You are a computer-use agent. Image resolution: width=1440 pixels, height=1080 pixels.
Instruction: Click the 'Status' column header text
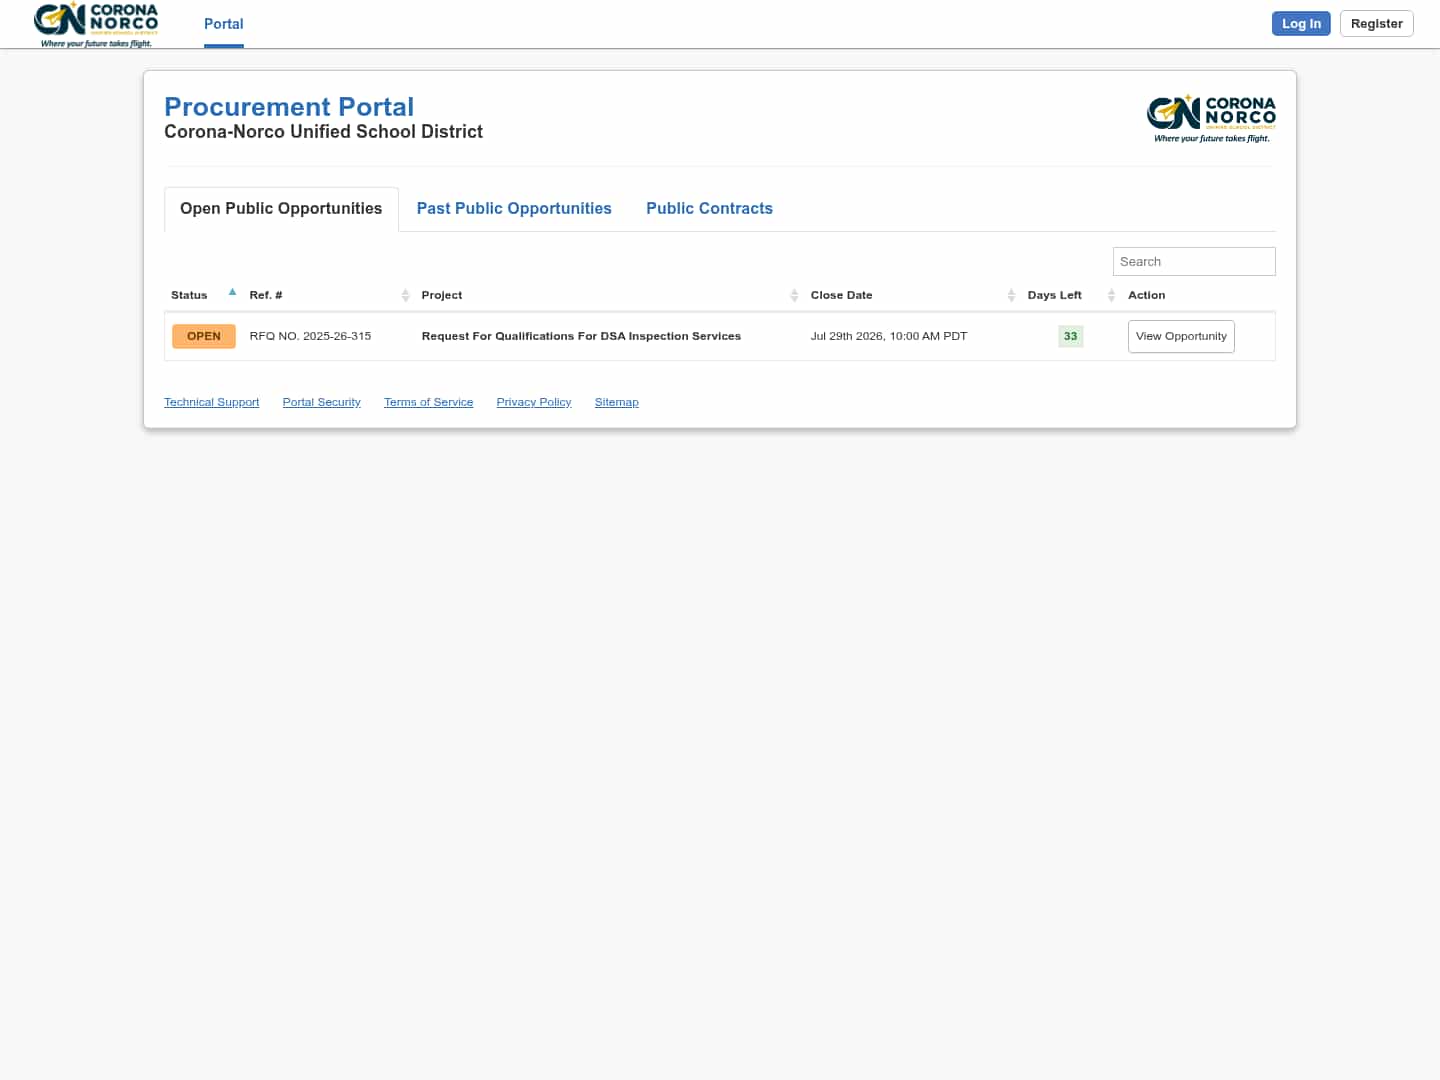point(189,295)
